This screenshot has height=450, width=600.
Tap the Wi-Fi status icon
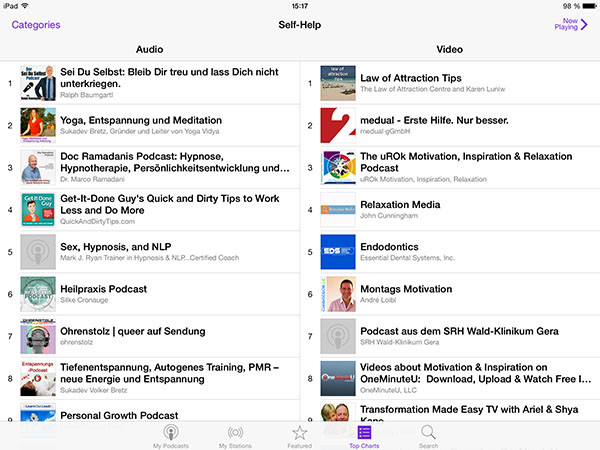click(x=25, y=6)
